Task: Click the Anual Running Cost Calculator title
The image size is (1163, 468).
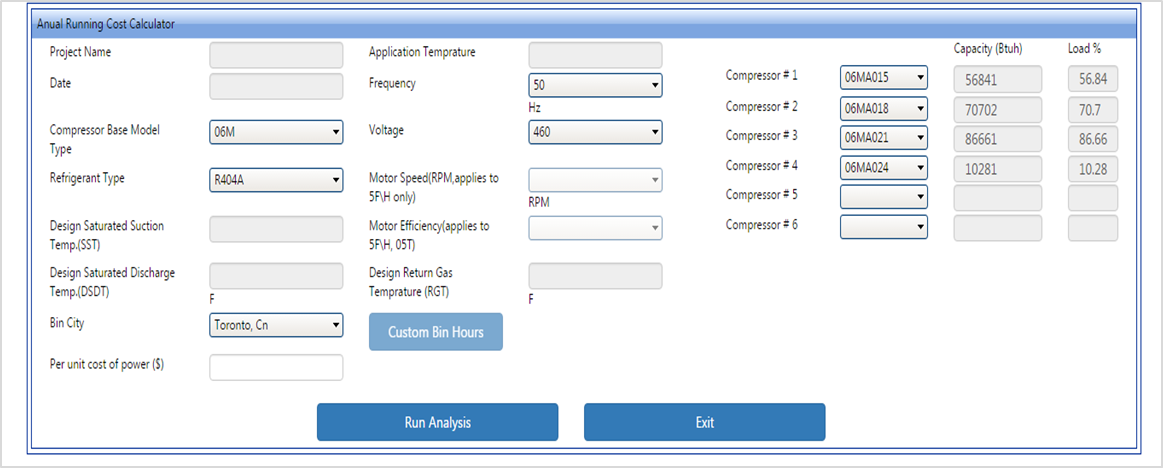Action: pos(106,24)
